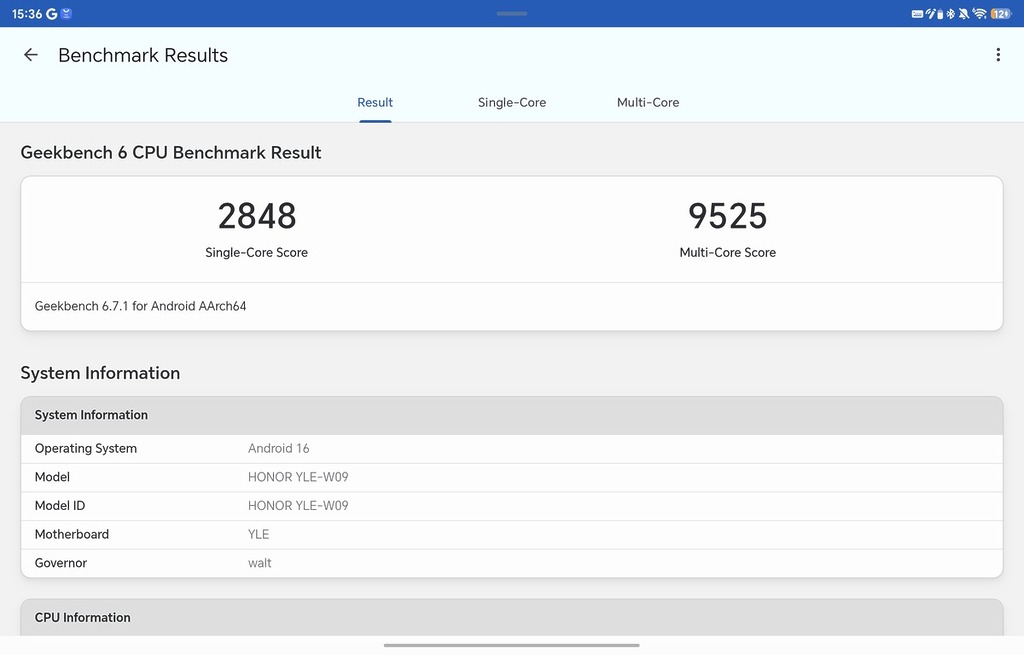Tap the Google G icon in status bar
The width and height of the screenshot is (1024, 655).
click(x=52, y=14)
